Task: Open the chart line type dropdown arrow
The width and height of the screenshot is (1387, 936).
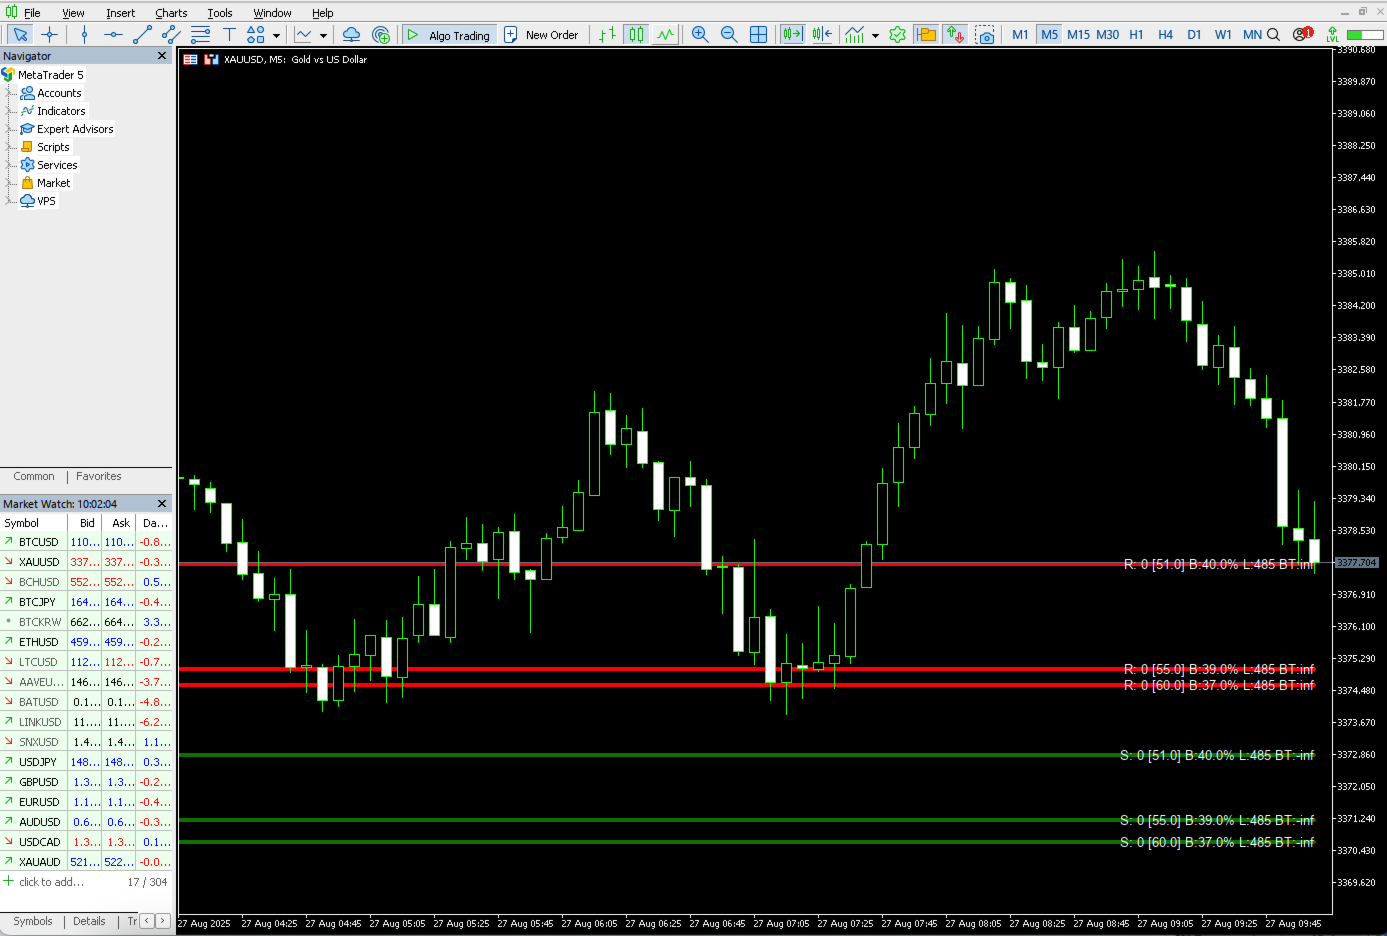Action: click(323, 36)
